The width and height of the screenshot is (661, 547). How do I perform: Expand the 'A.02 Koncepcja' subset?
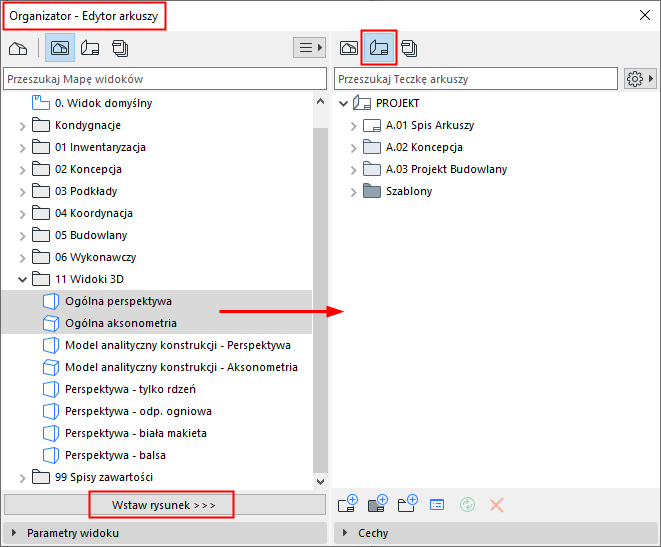tap(353, 147)
